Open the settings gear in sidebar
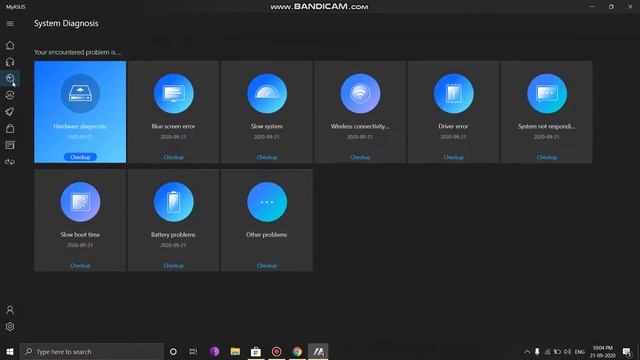640x360 pixels. coord(10,327)
